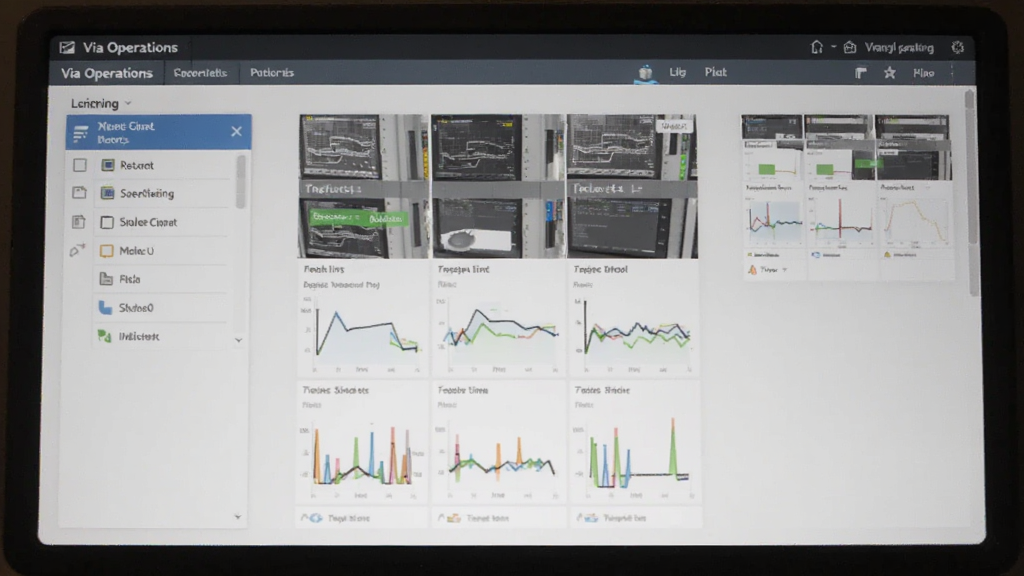Click the account name beside the gear icon
Image resolution: width=1024 pixels, height=576 pixels.
[x=899, y=48]
